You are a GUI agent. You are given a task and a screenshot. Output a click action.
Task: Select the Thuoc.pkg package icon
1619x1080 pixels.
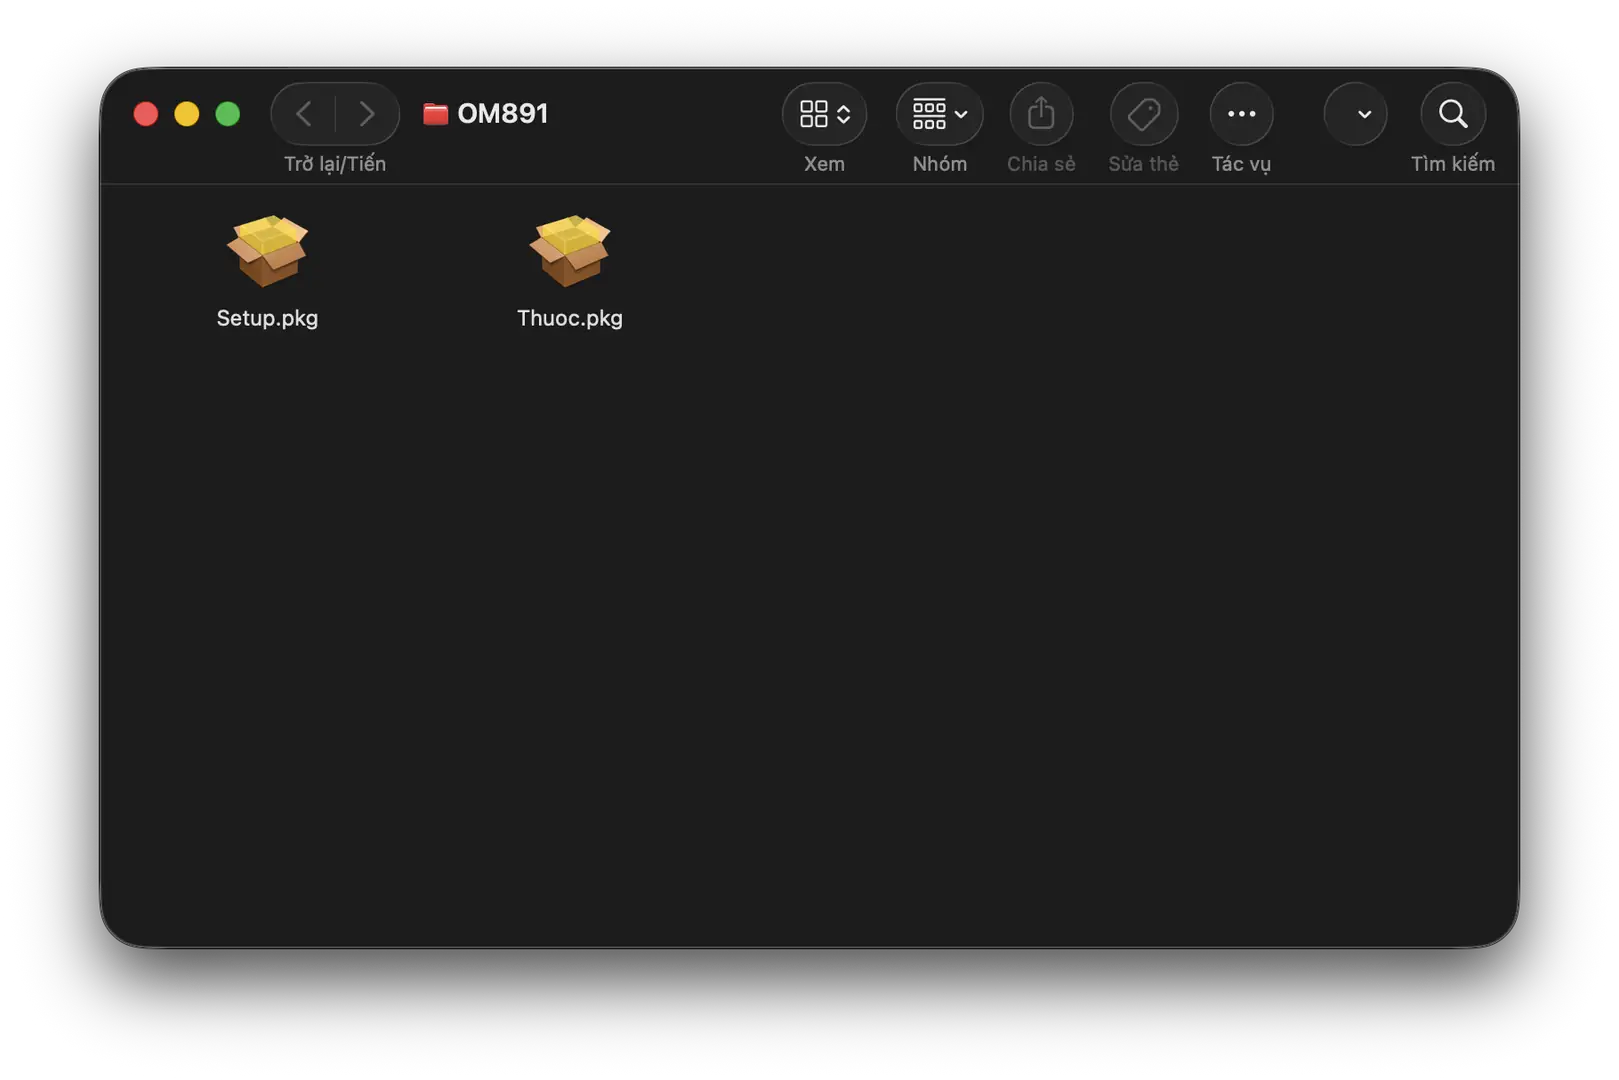pos(570,251)
